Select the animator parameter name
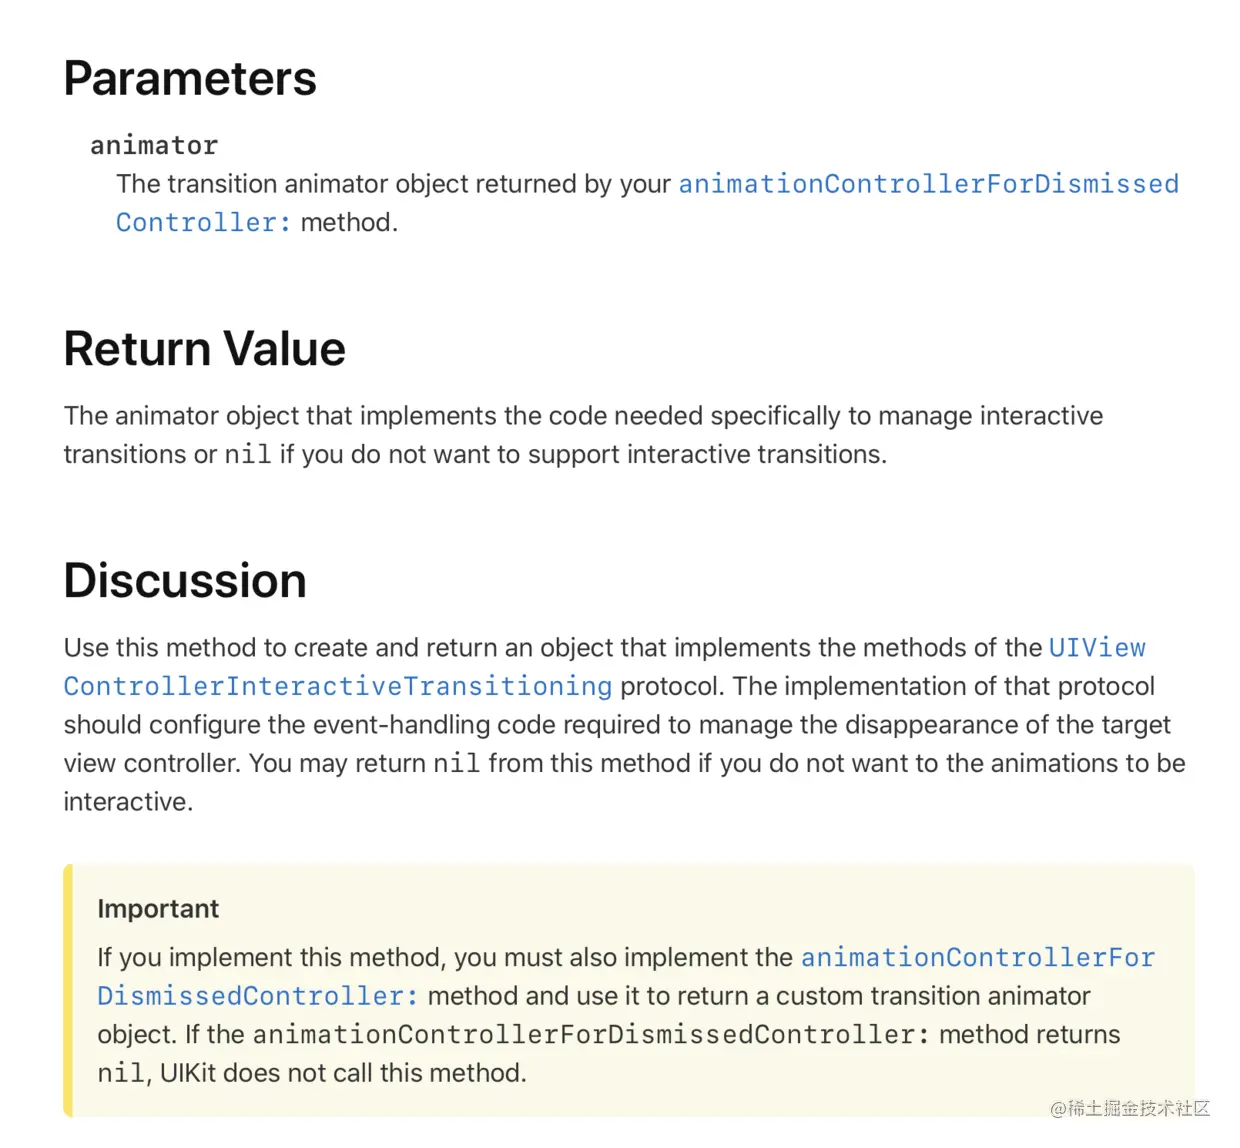The height and width of the screenshot is (1148, 1240). [154, 146]
